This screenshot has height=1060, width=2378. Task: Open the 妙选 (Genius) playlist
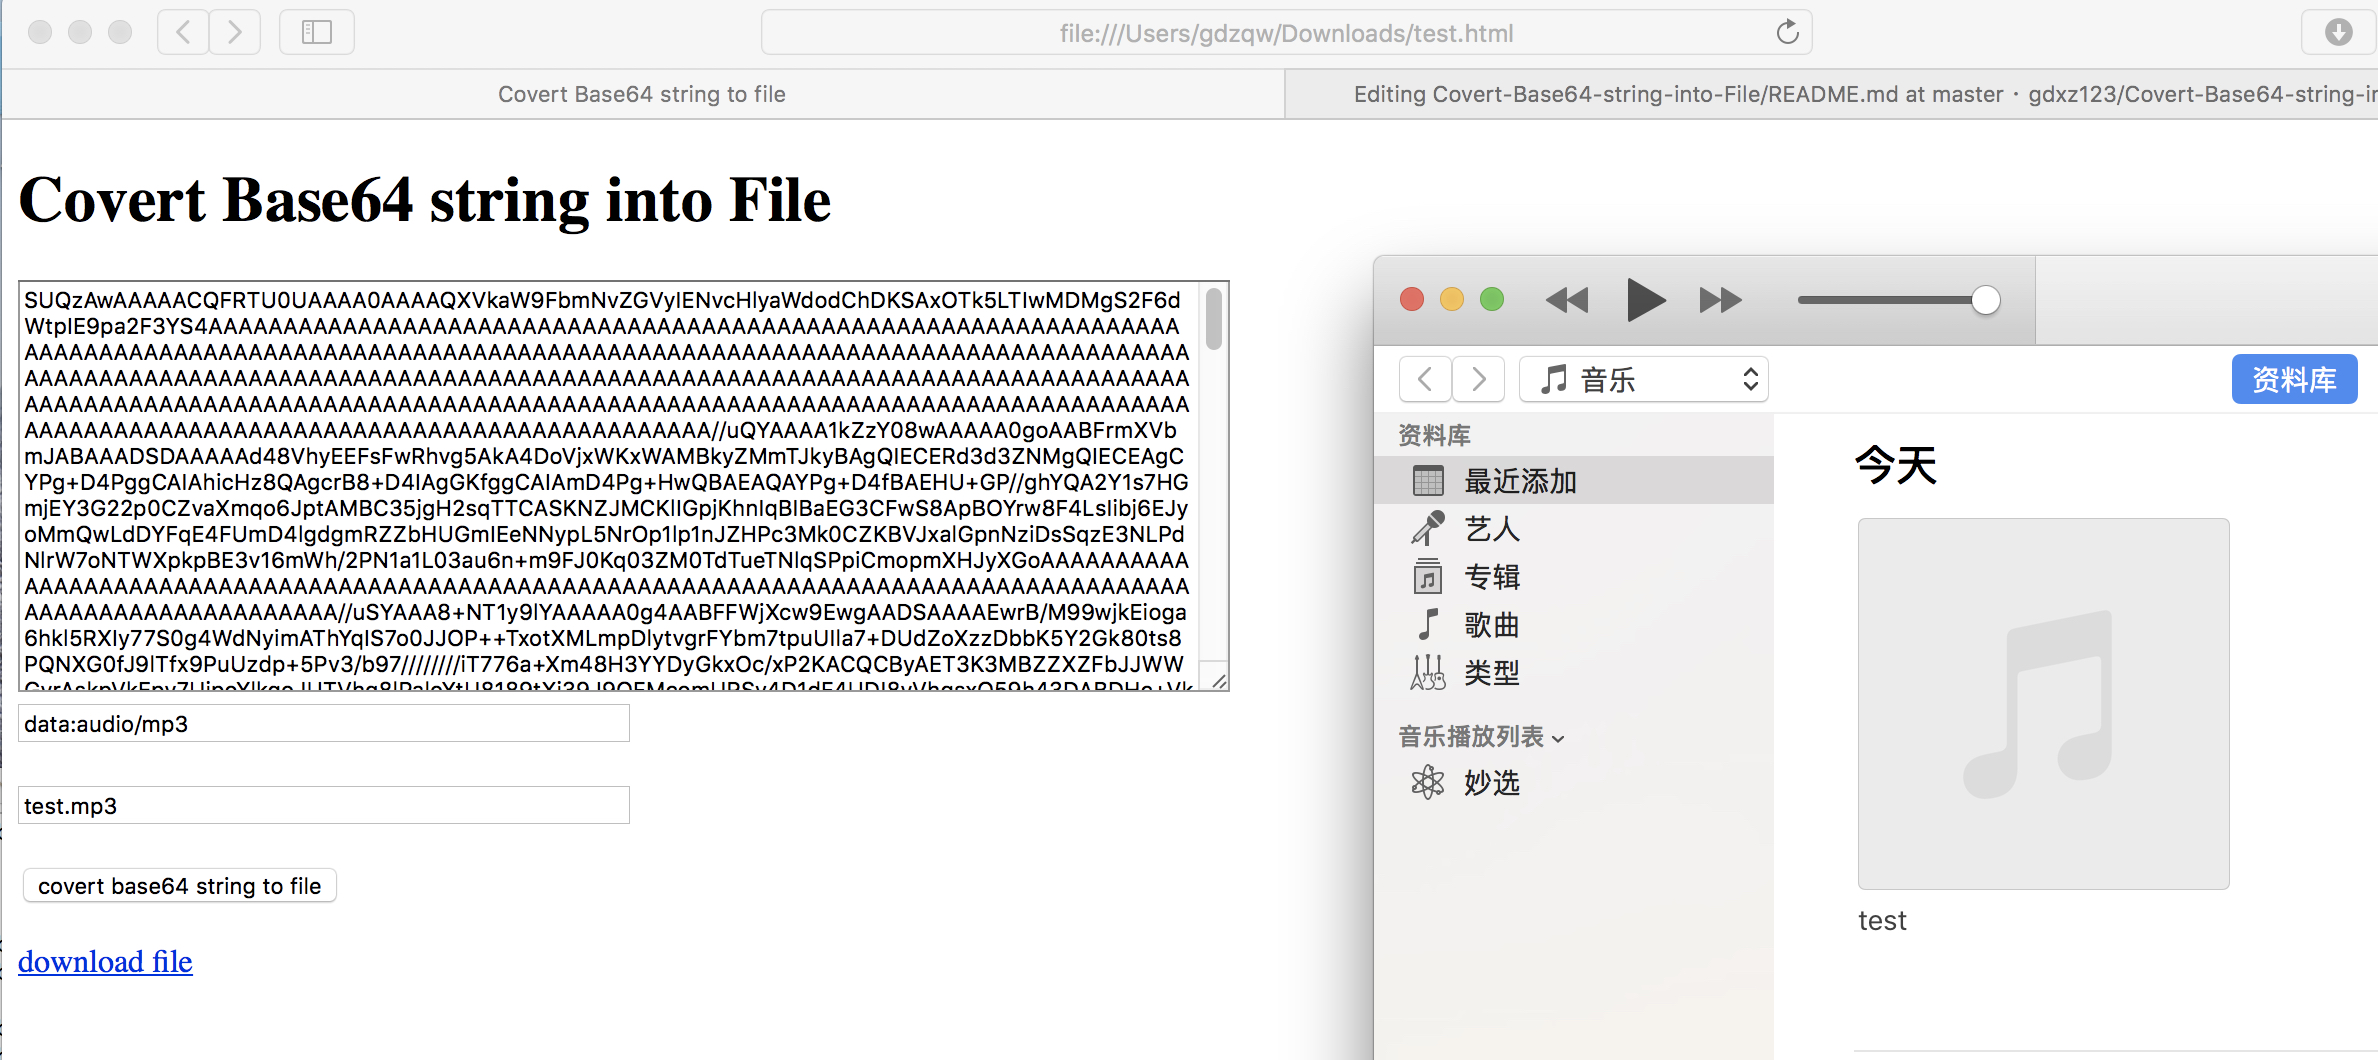click(1491, 784)
